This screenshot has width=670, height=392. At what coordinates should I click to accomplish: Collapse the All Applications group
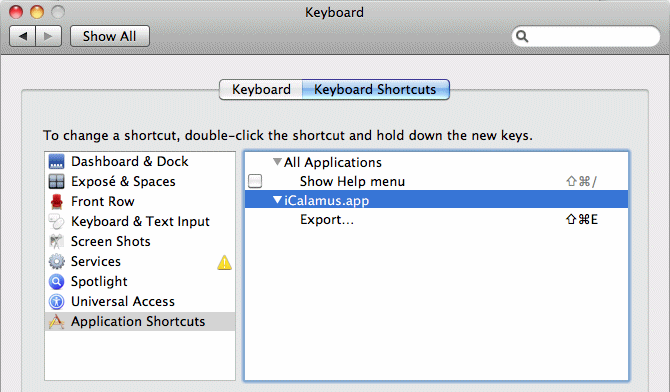(277, 162)
